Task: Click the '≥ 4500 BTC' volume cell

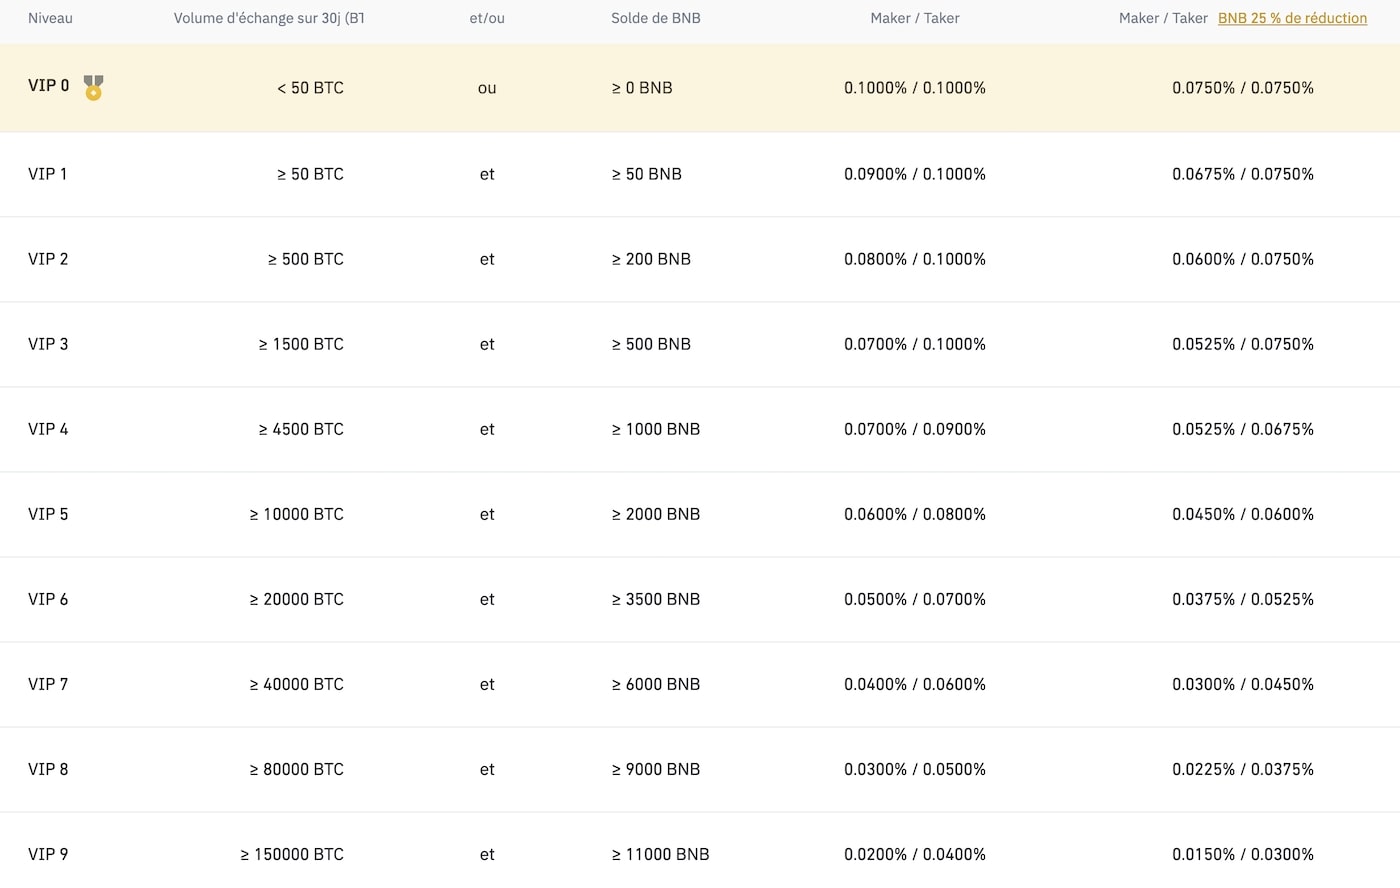Action: 301,429
